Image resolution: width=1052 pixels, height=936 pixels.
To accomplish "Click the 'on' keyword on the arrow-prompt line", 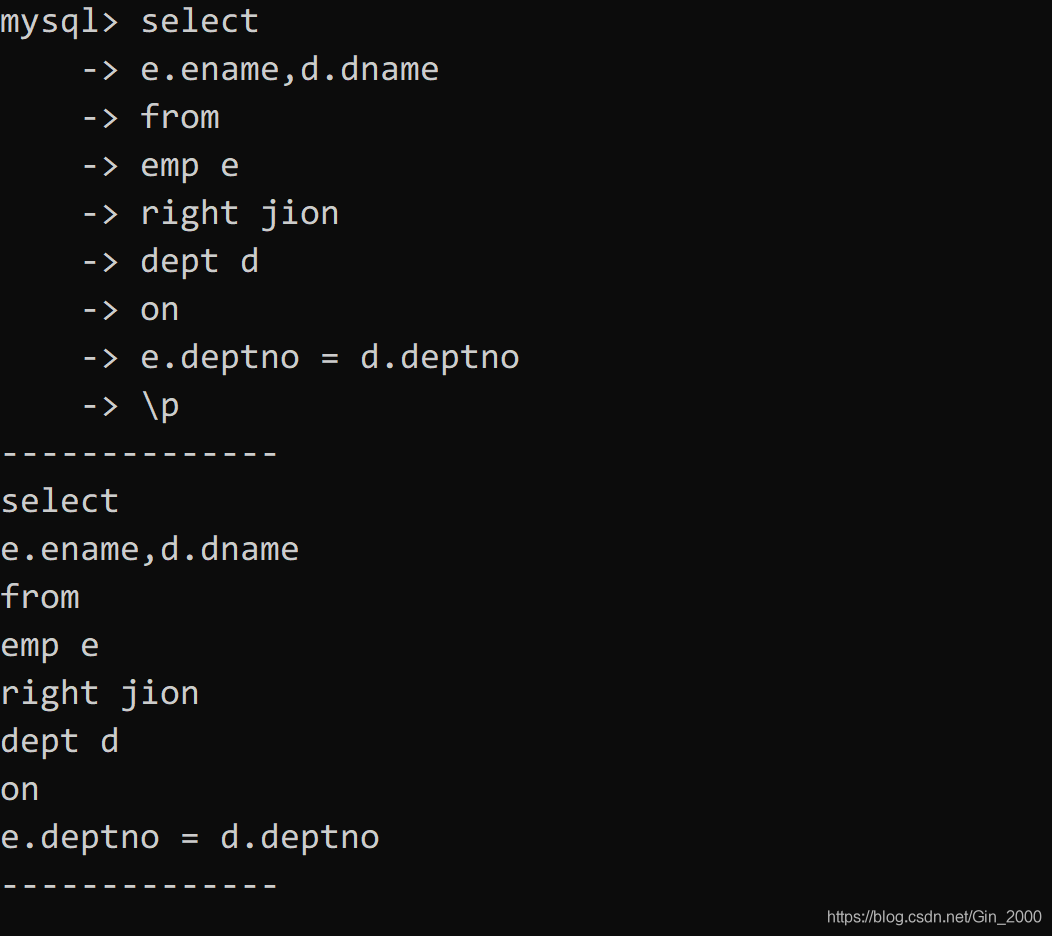I will click(x=160, y=311).
